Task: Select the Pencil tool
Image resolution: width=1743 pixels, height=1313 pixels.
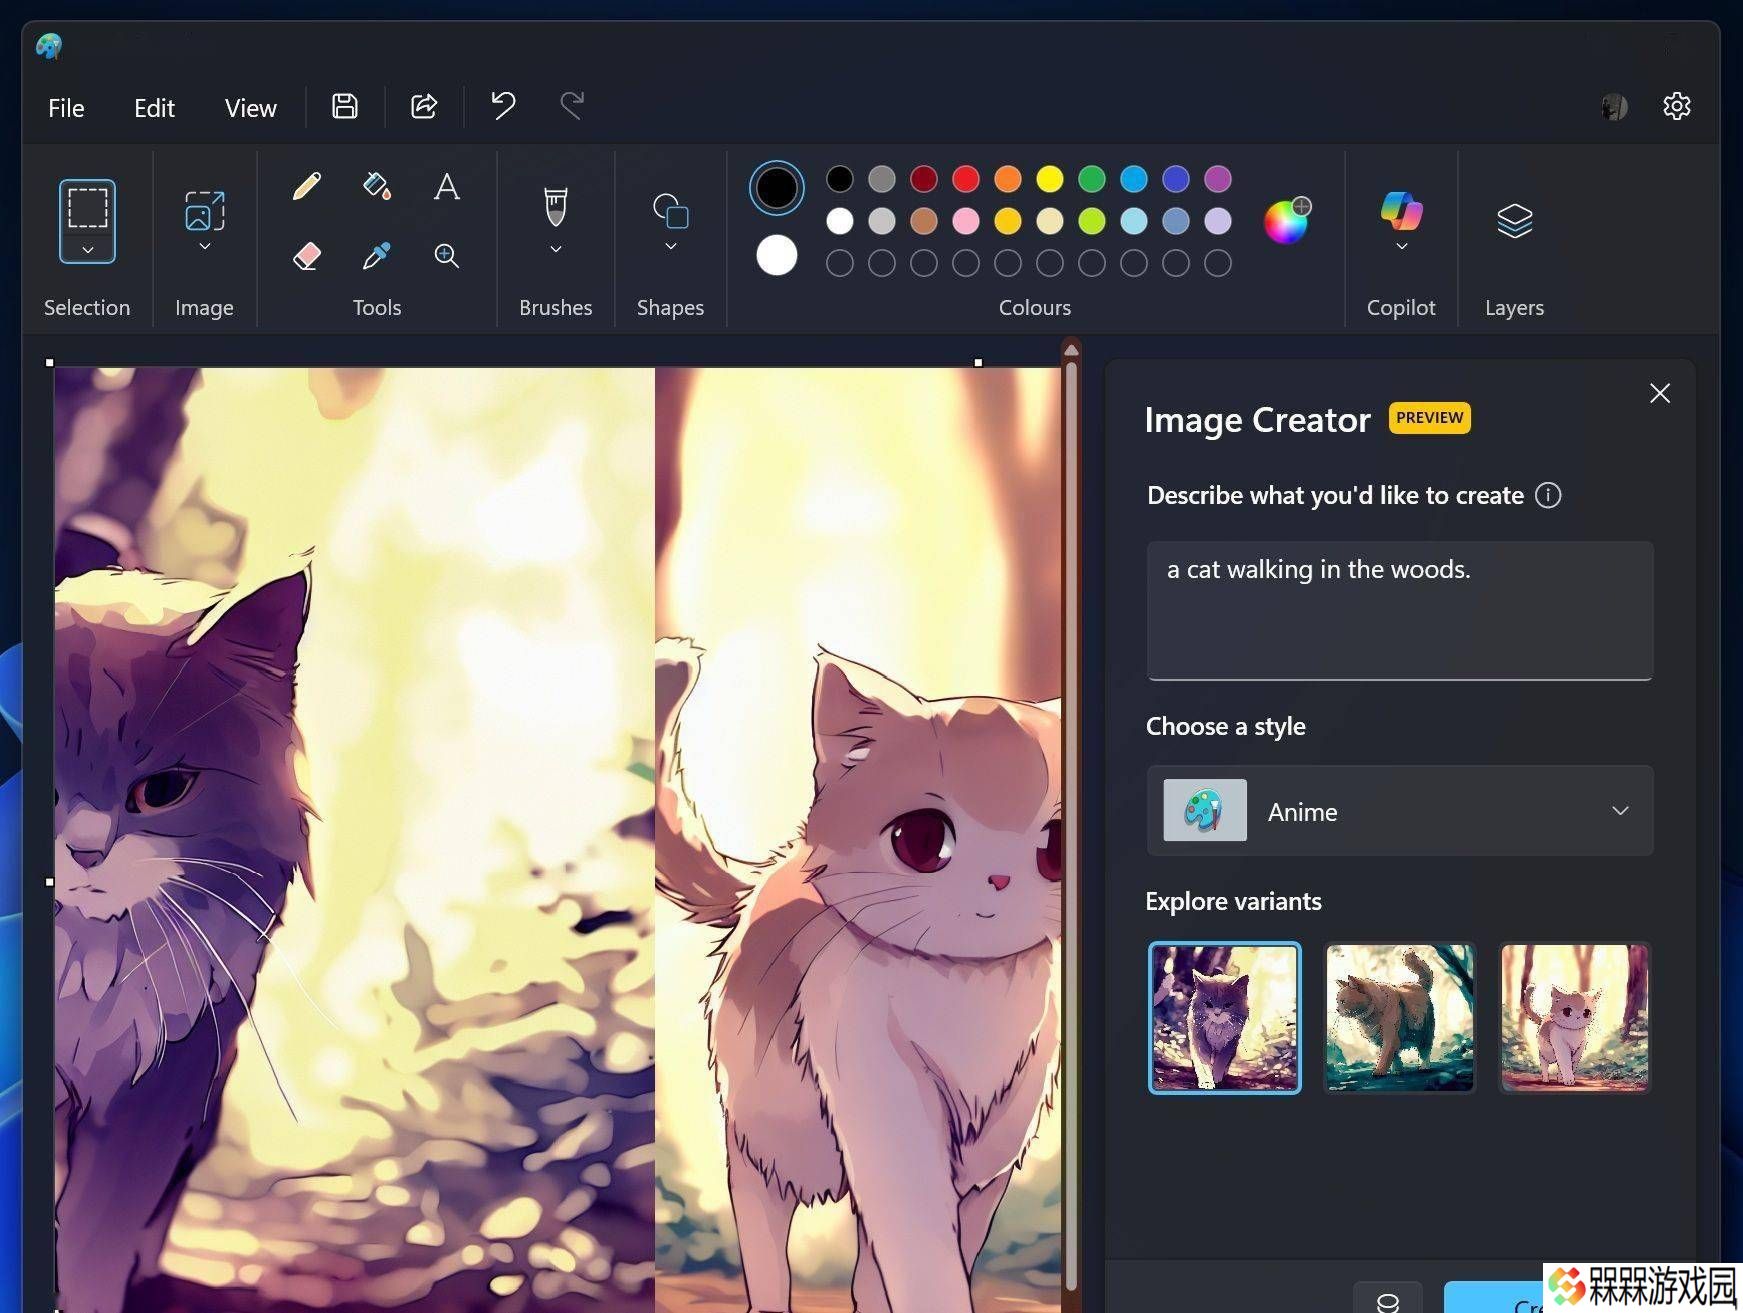Action: pyautogui.click(x=307, y=186)
